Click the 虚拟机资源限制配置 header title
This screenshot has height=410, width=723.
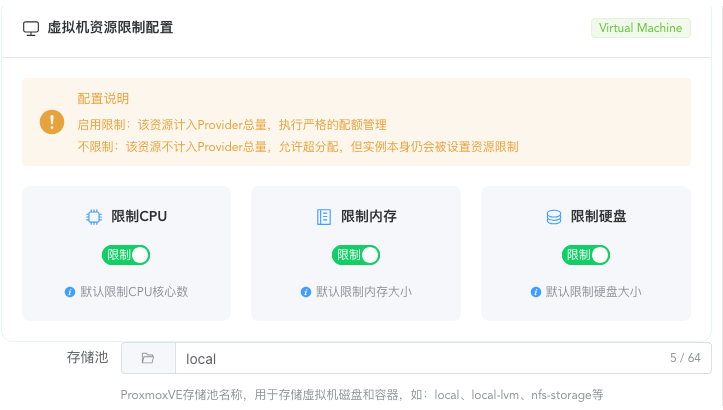click(x=110, y=28)
